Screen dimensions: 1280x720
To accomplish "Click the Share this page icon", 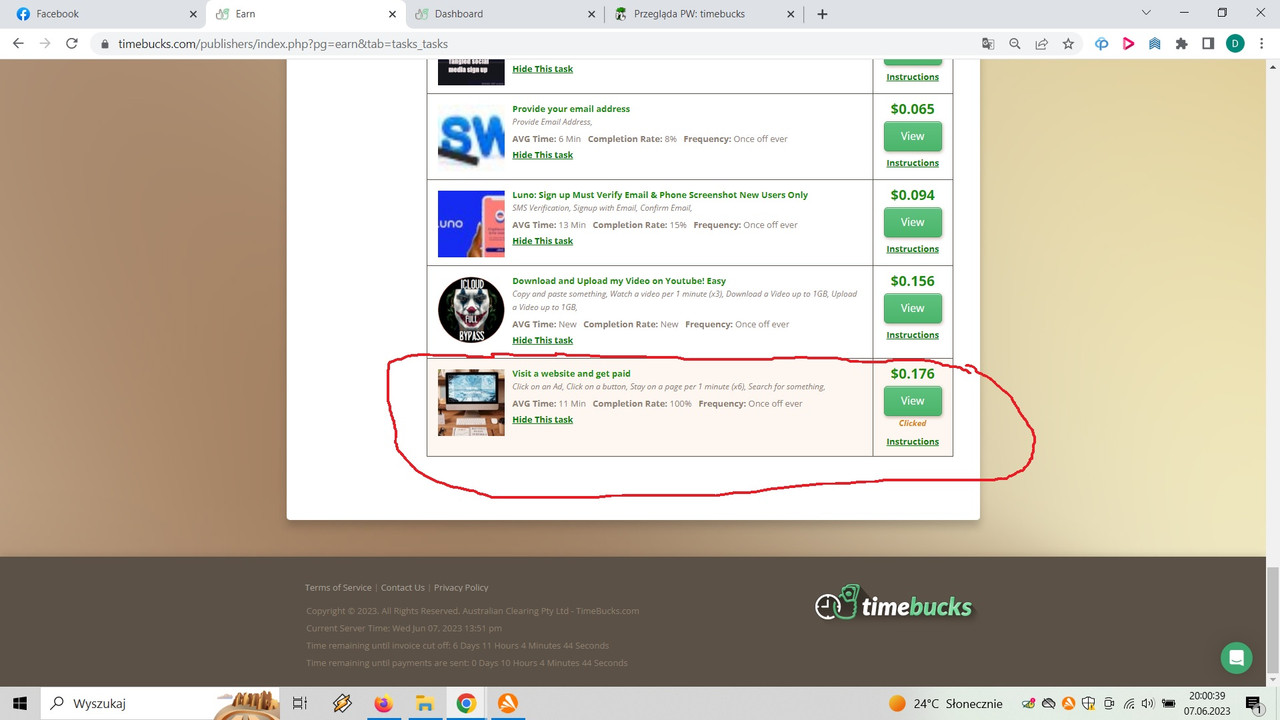I will pos(1042,44).
